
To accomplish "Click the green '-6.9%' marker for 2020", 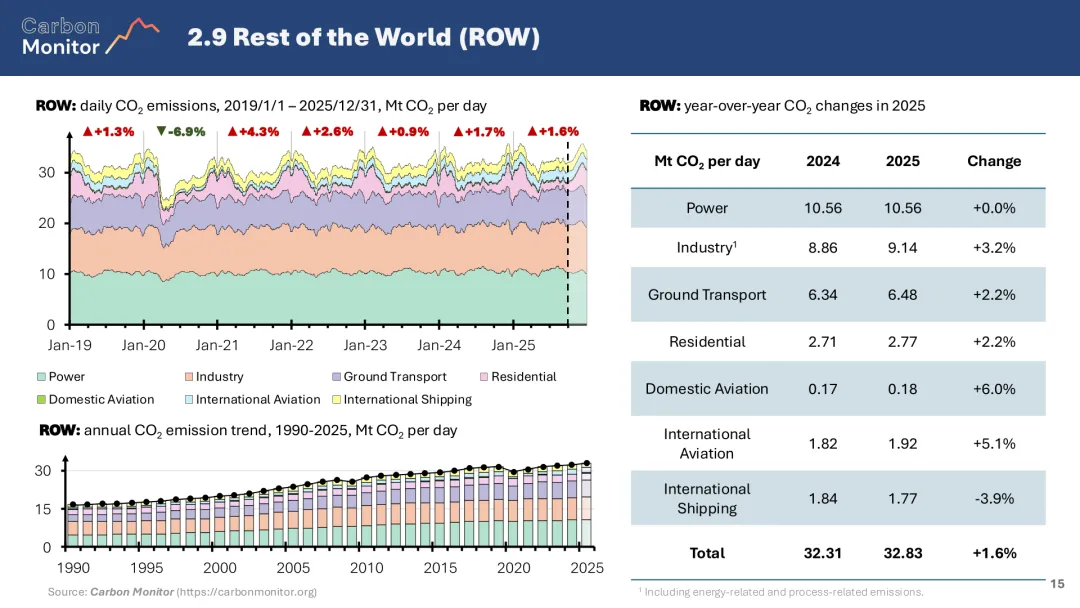I will pos(181,132).
